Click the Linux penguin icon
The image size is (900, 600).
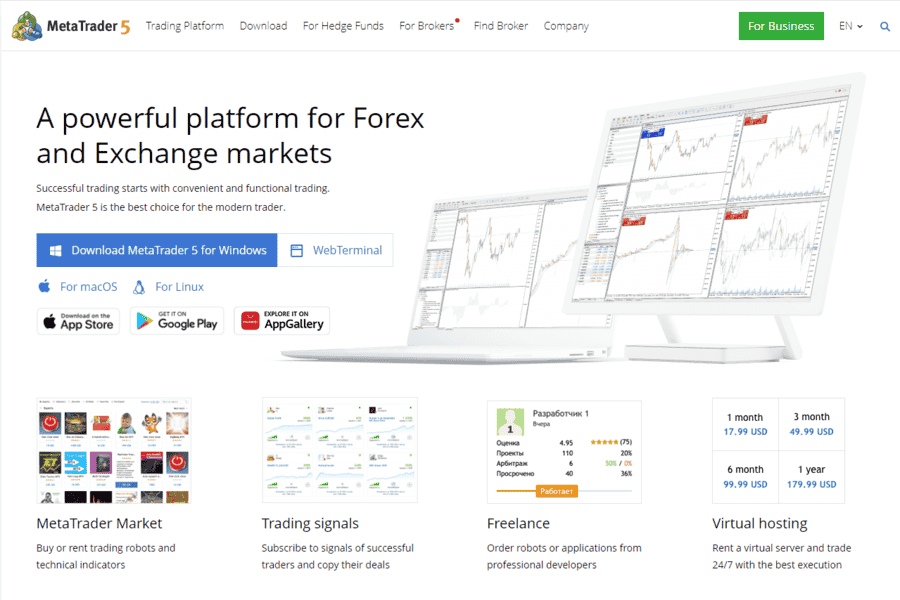coord(139,287)
